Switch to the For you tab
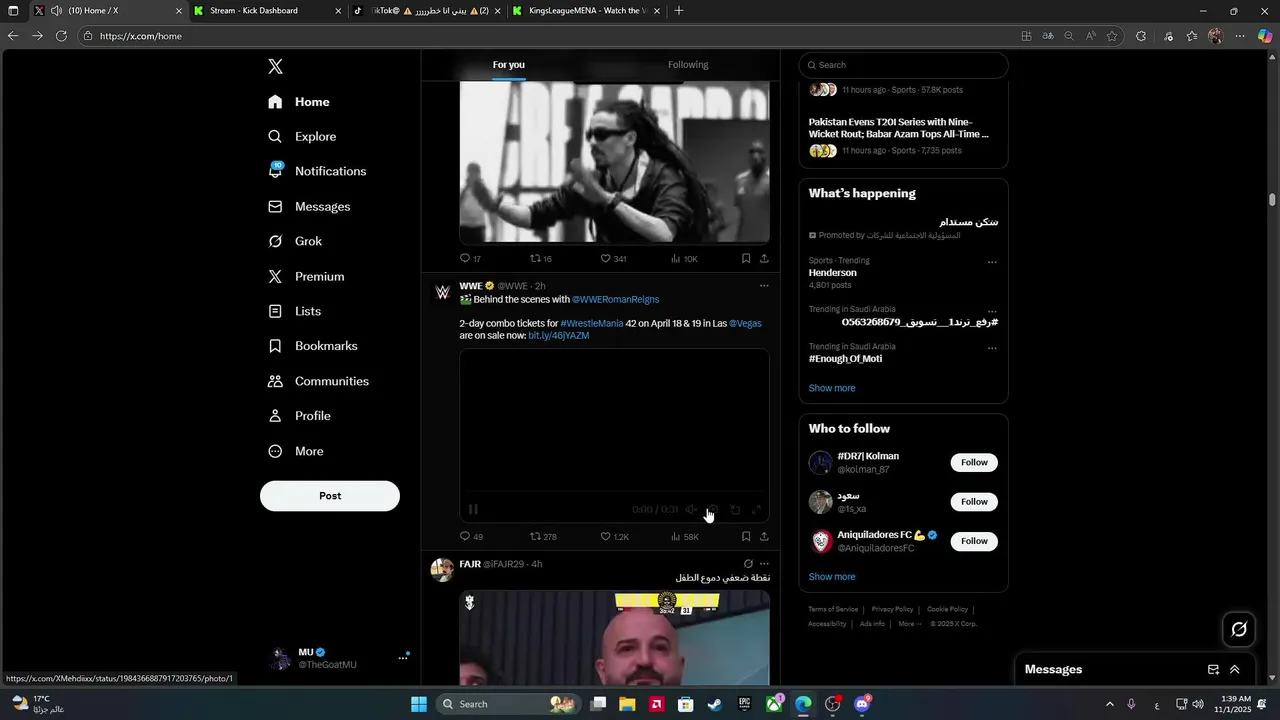Screen dimensions: 1280x720 pyautogui.click(x=508, y=65)
